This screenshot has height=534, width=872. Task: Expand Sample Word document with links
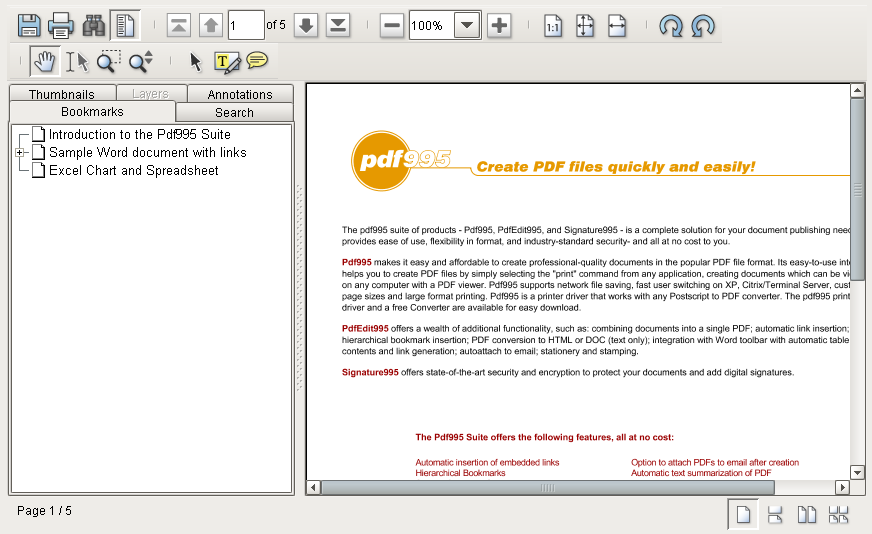tap(19, 152)
